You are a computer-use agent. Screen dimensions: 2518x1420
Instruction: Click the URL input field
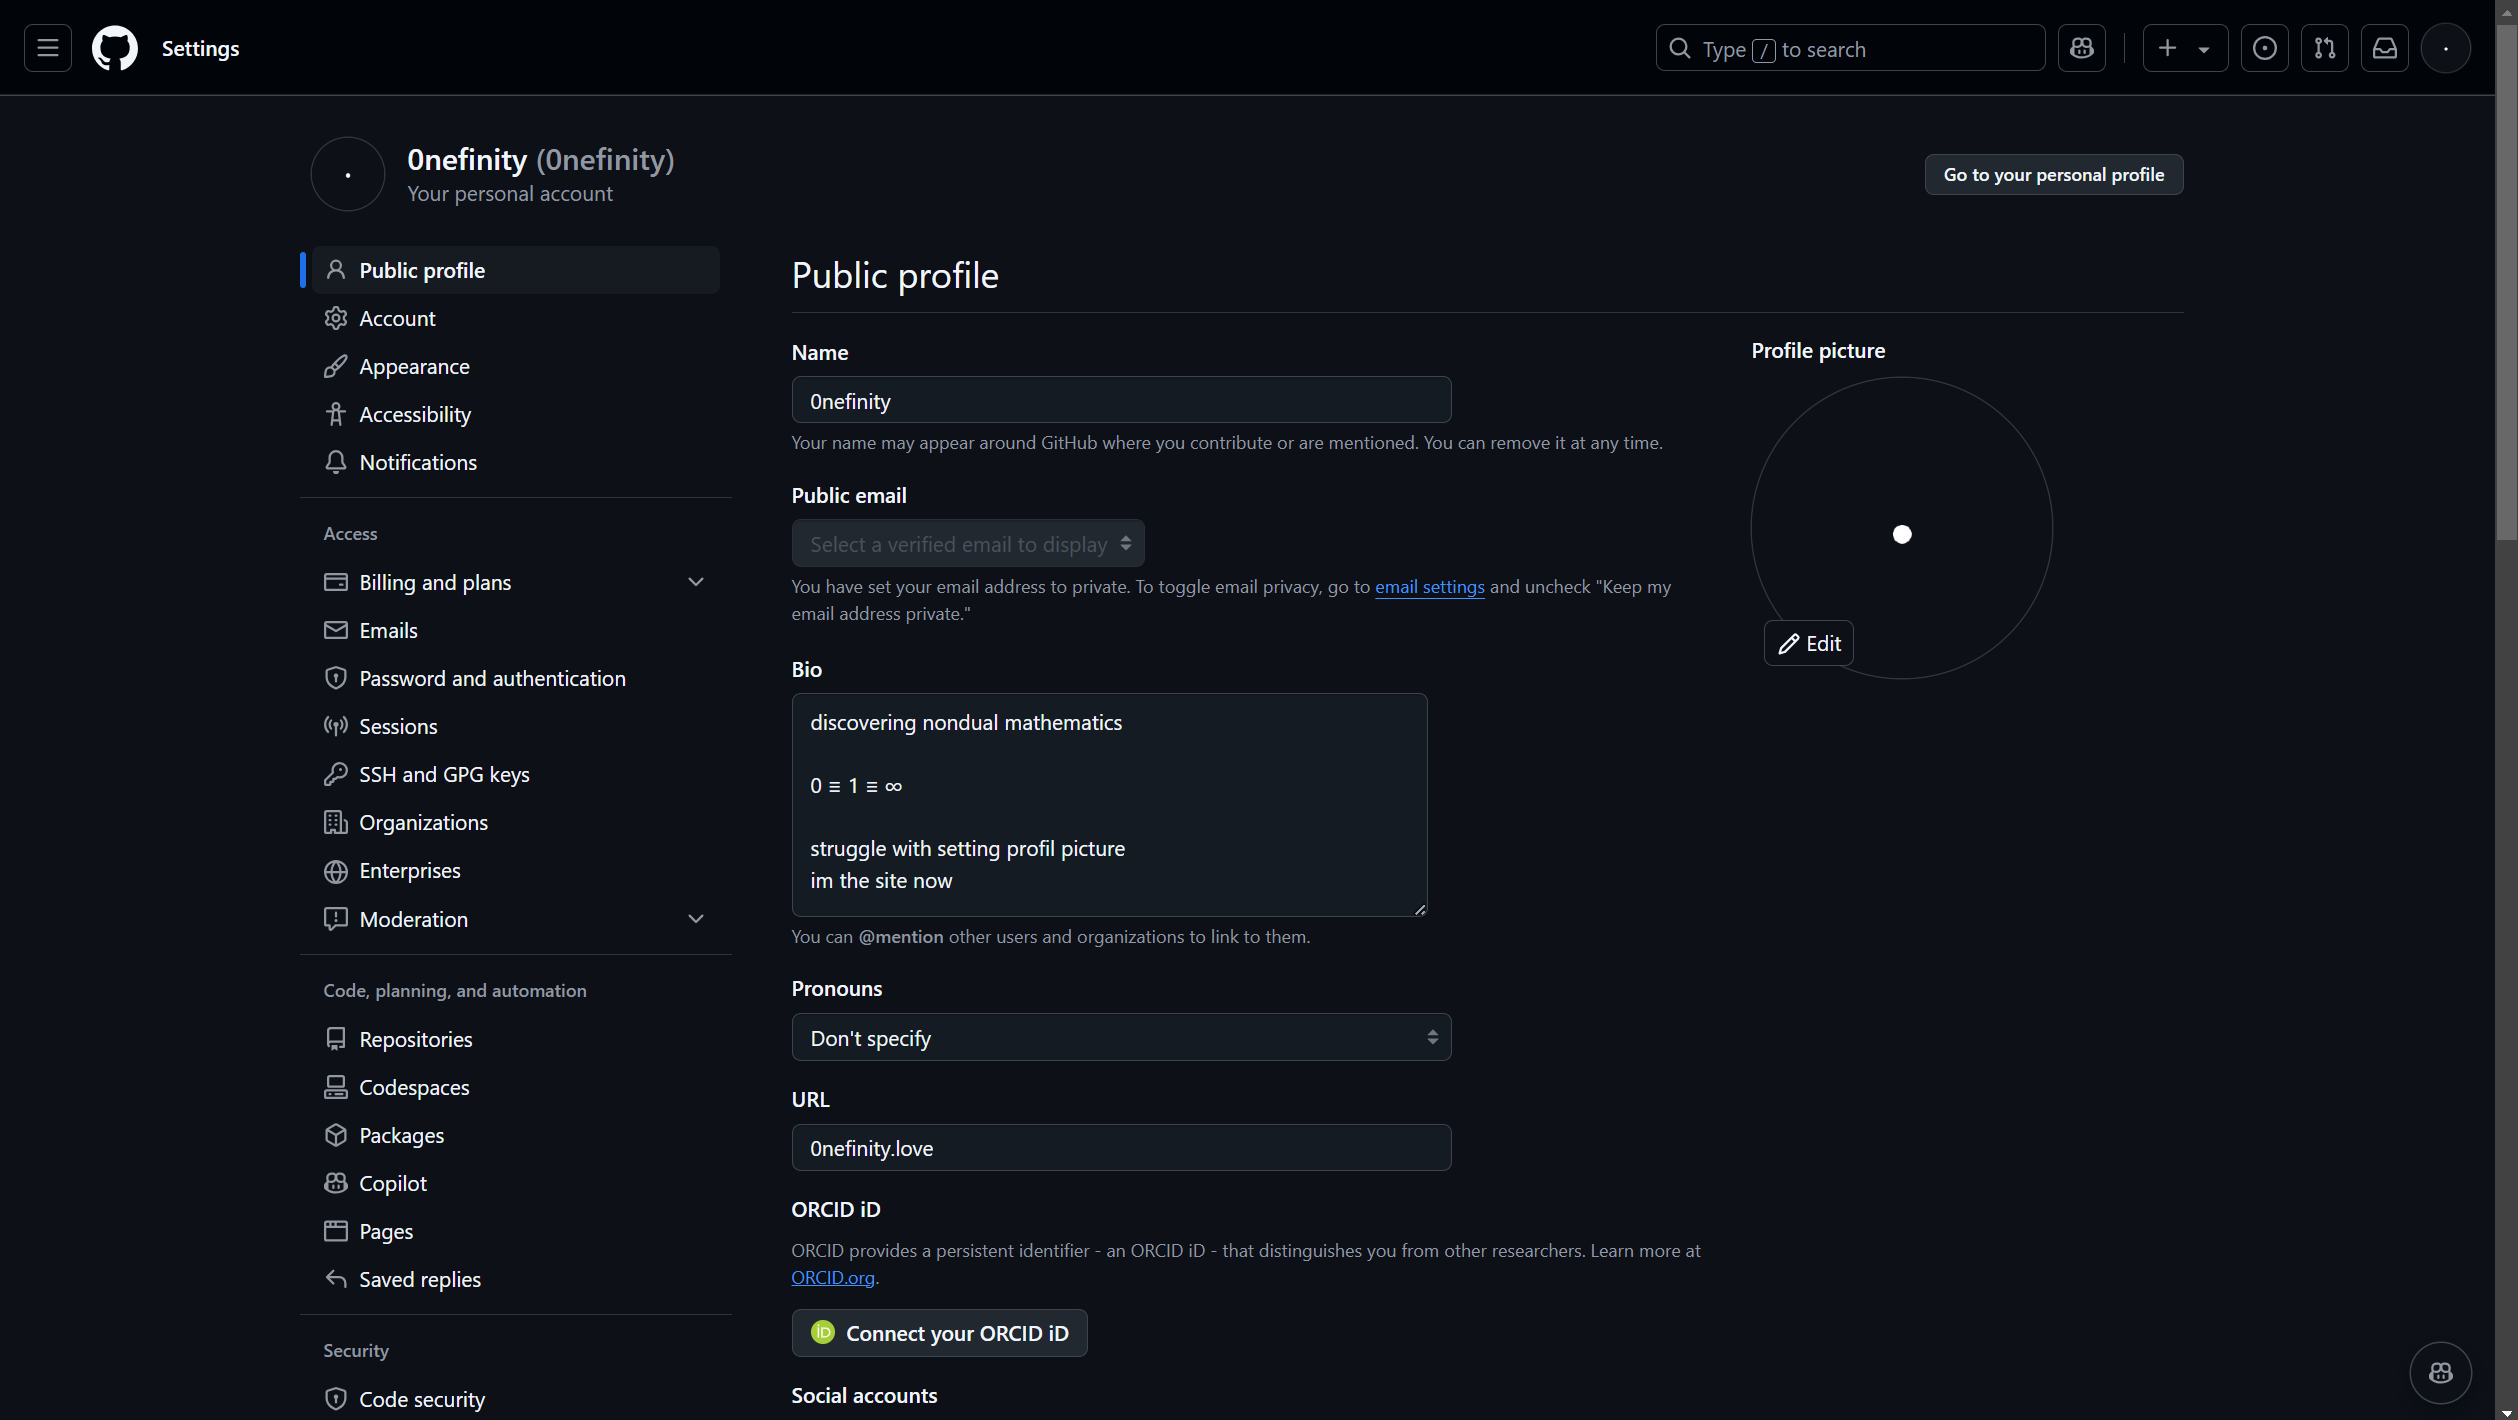1121,1147
